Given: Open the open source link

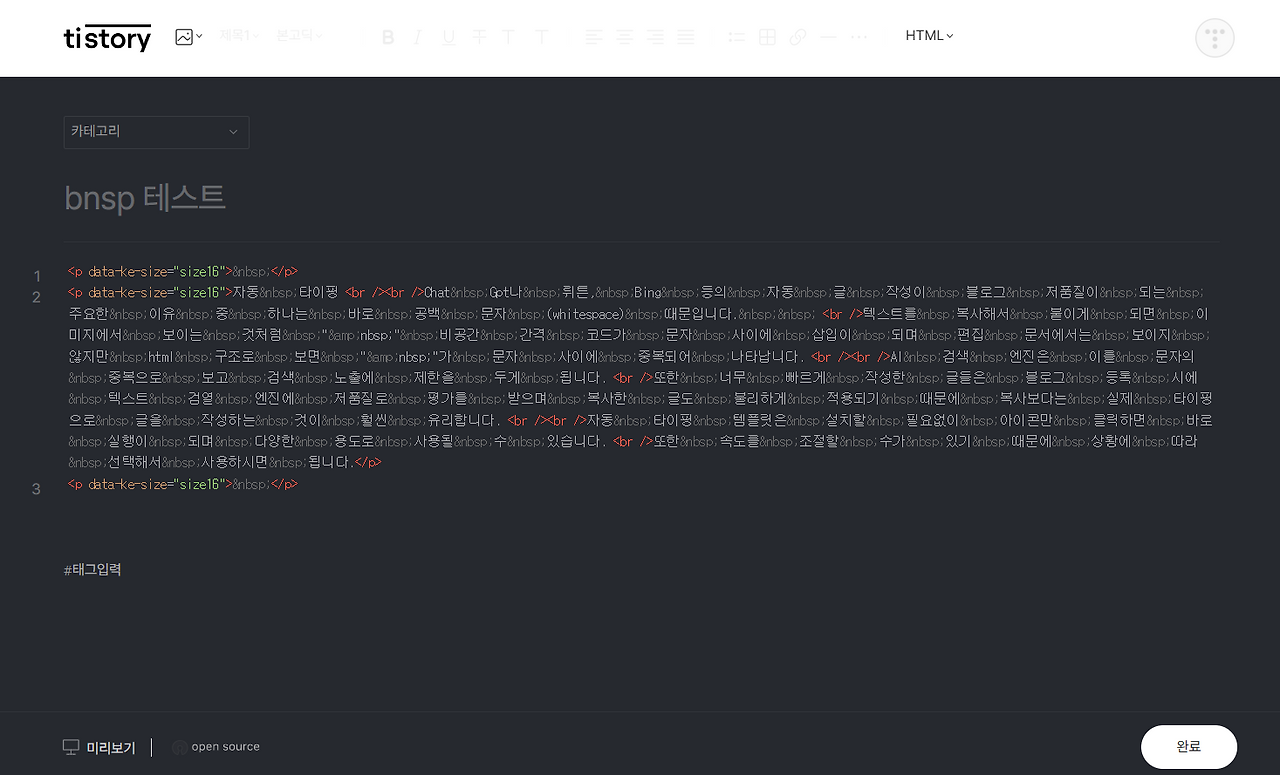Looking at the screenshot, I should coord(226,747).
